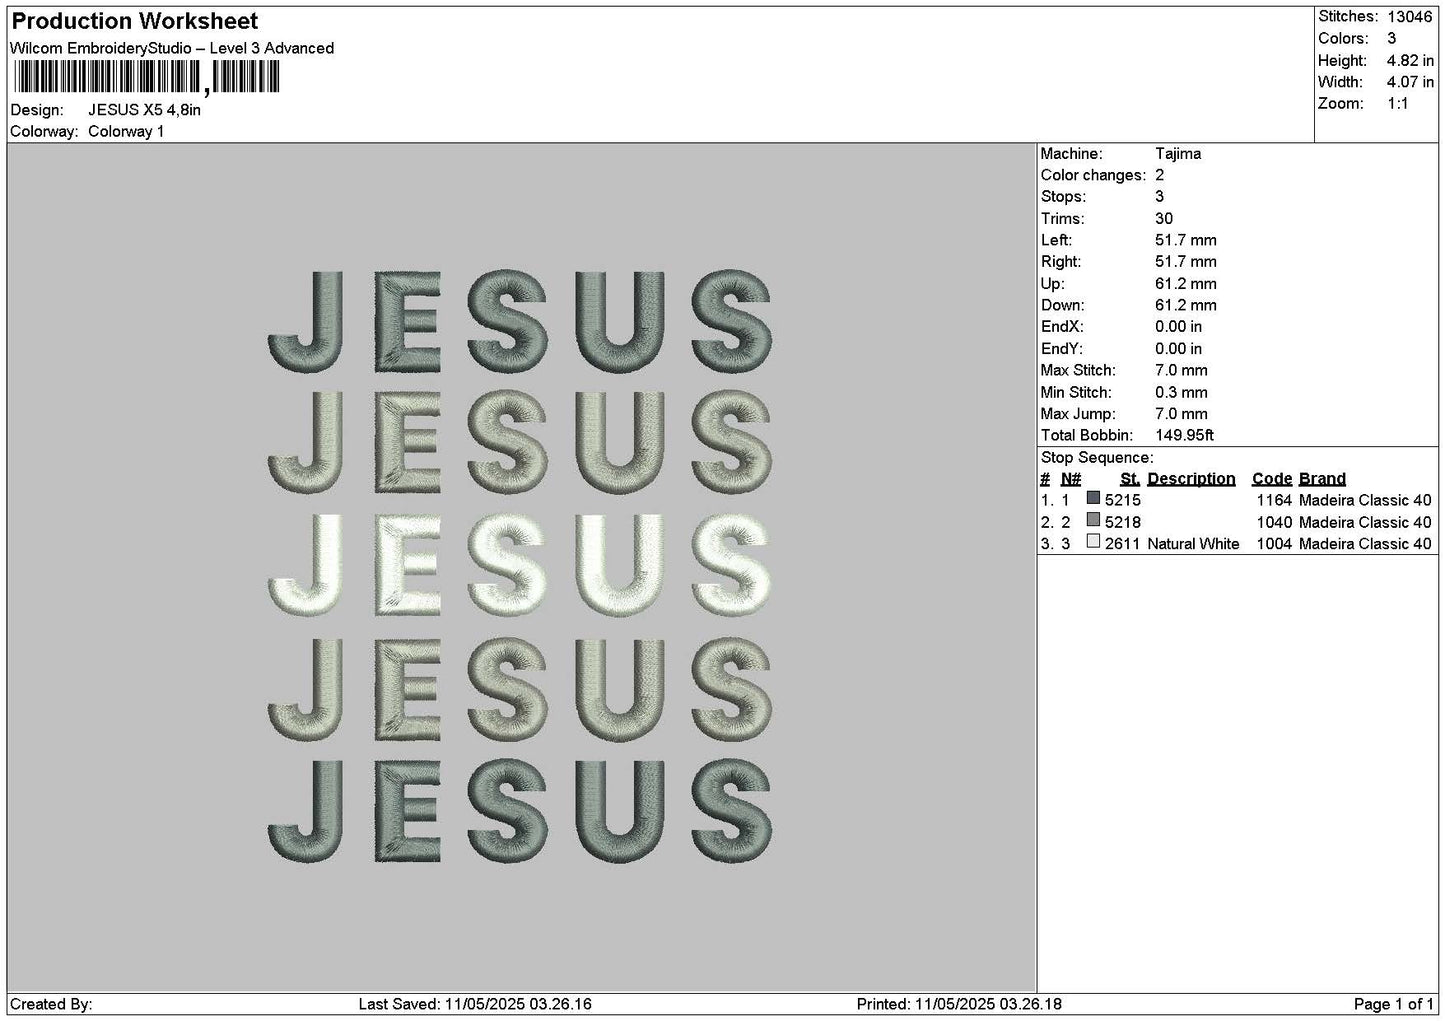Viewport: 1445px width, 1021px height.
Task: Click the Left value 51.7 mm
Action: [1186, 240]
